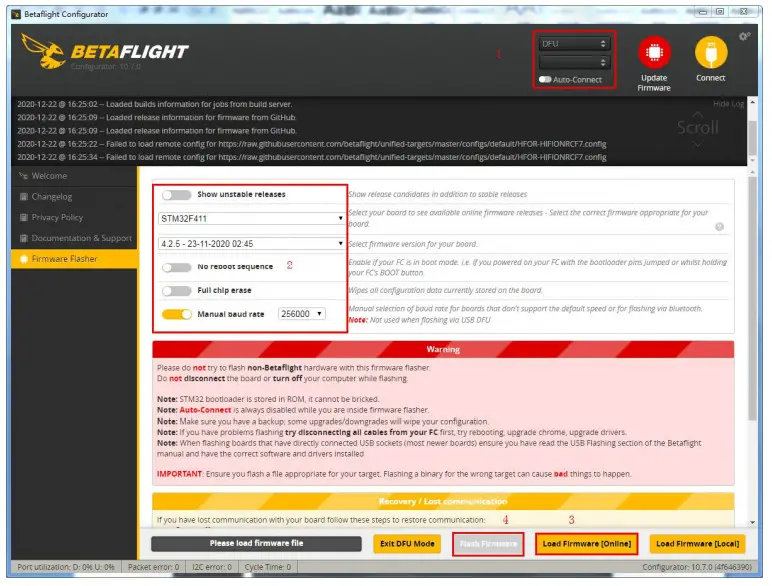Click the red Auto-Connect text in warning note
The image size is (772, 586).
click(x=205, y=410)
